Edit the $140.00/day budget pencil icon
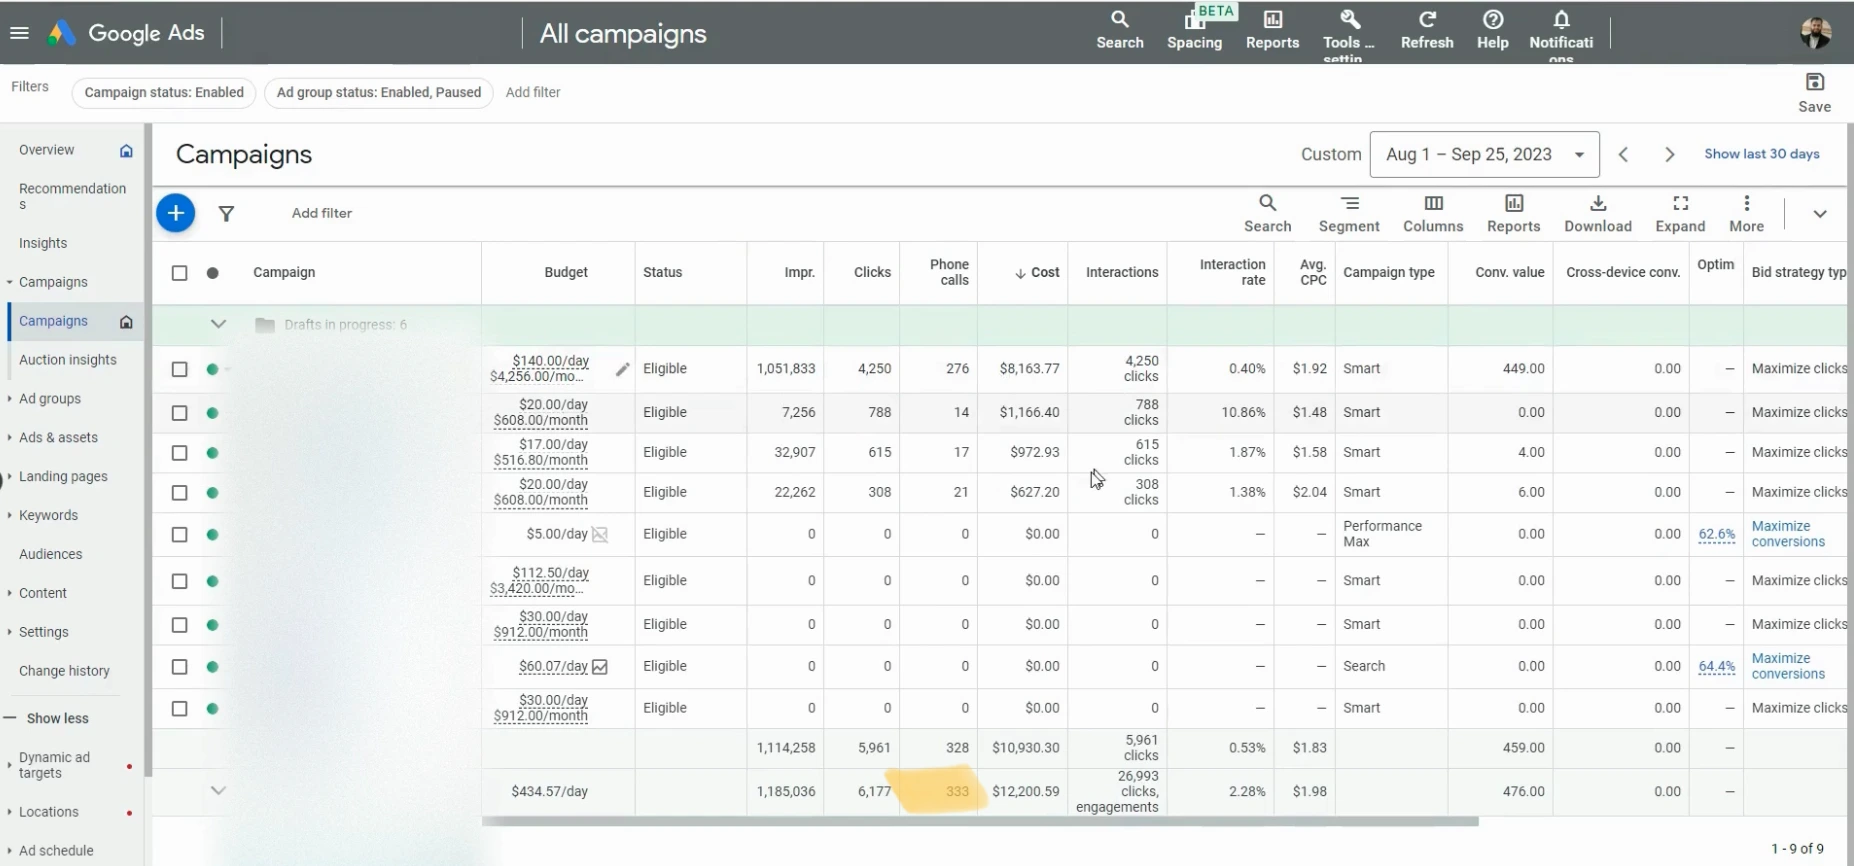Image resolution: width=1854 pixels, height=866 pixels. coord(622,369)
